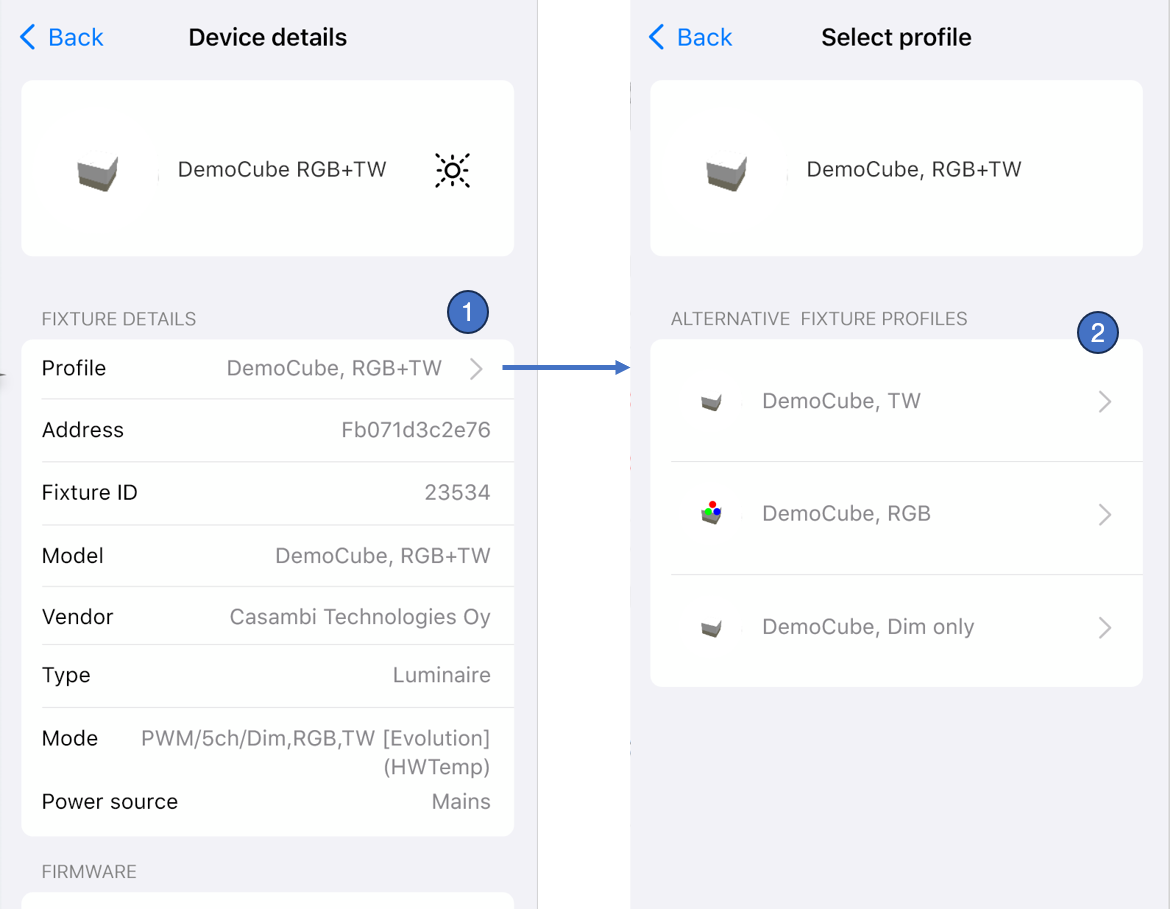Viewport: 1170px width, 909px height.
Task: Tap the Select profile back arrow icon
Action: tap(657, 38)
